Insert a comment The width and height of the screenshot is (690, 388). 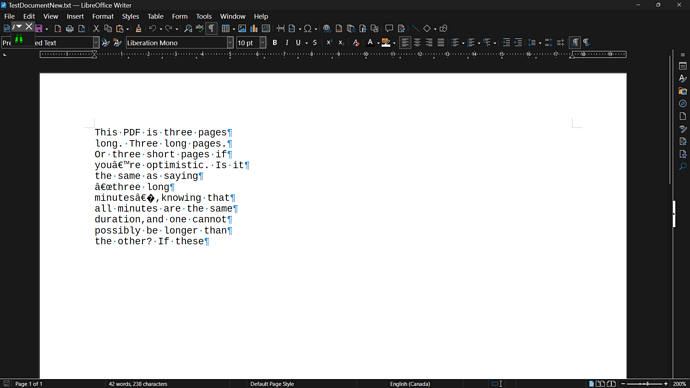389,29
